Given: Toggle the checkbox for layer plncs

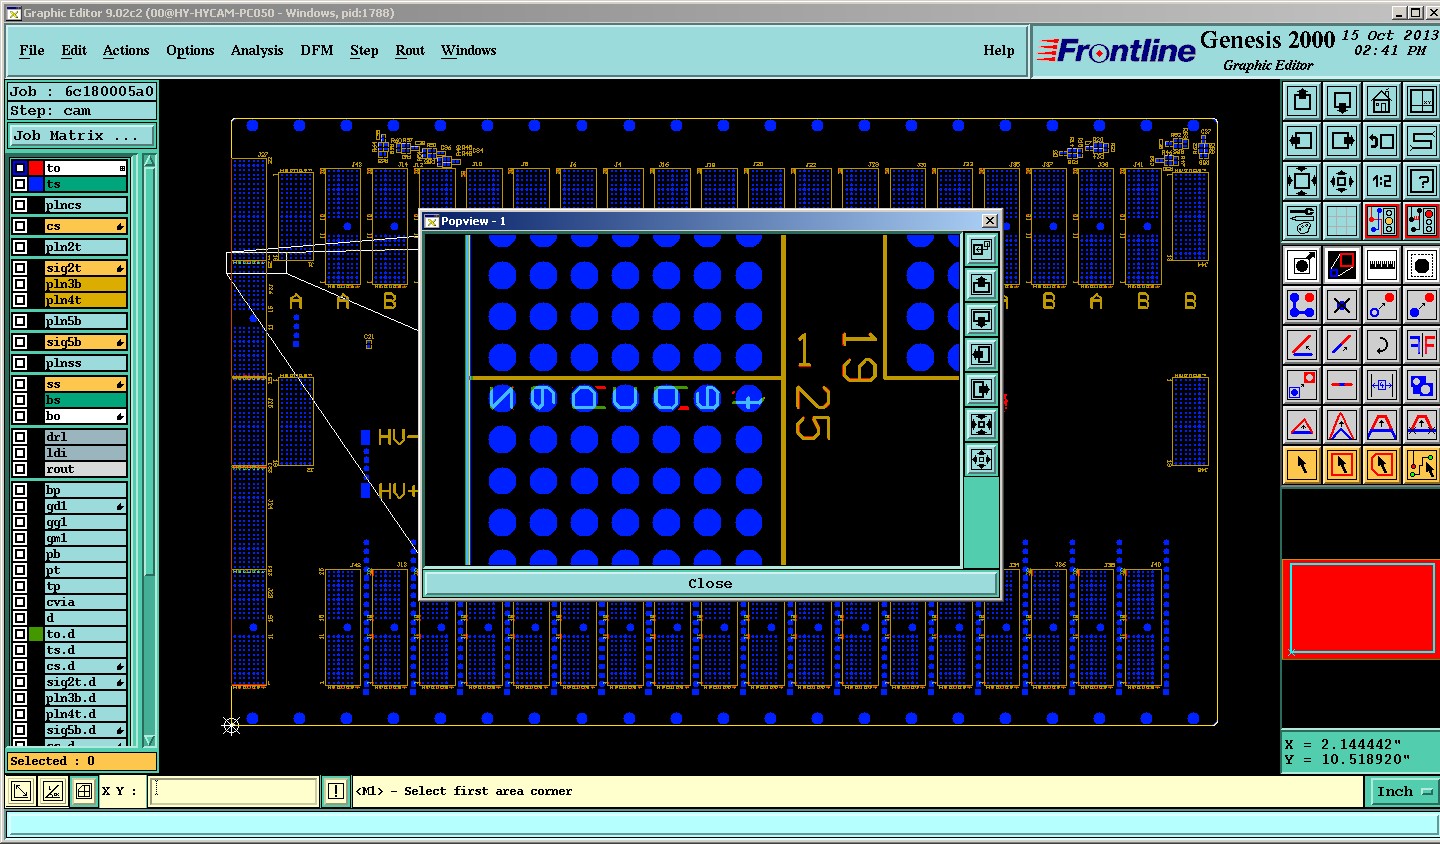Looking at the screenshot, I should point(20,205).
